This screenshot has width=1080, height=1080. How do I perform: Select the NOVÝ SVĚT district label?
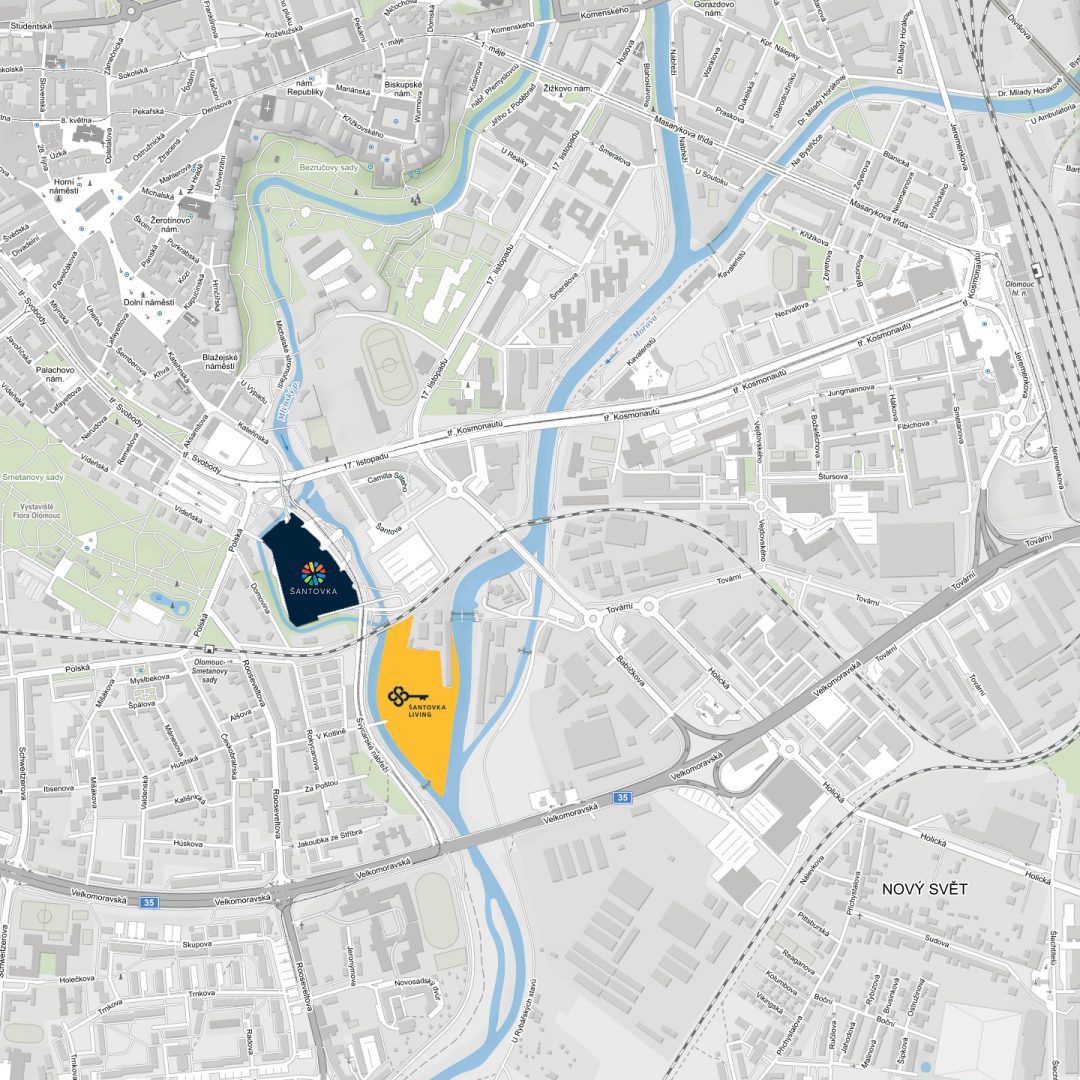[x=924, y=889]
